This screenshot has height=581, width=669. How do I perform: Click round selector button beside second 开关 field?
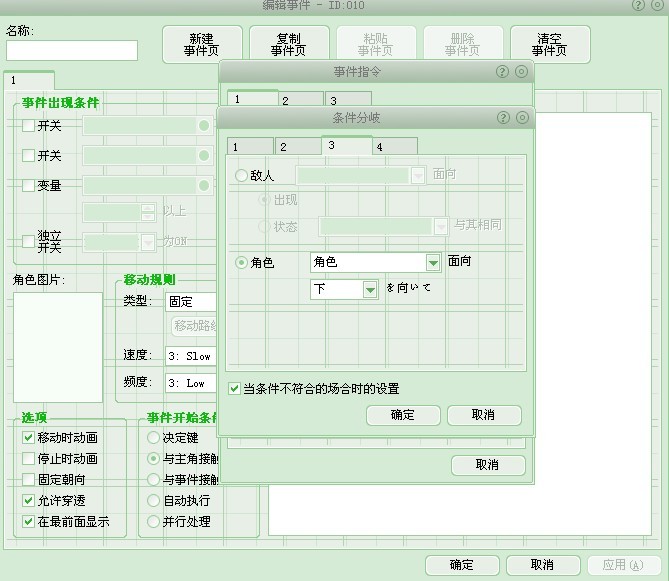click(204, 155)
